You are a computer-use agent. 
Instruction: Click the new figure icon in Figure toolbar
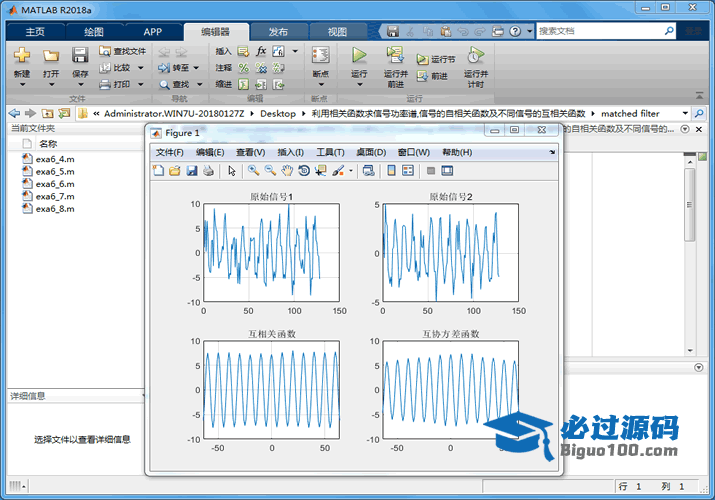pos(158,170)
